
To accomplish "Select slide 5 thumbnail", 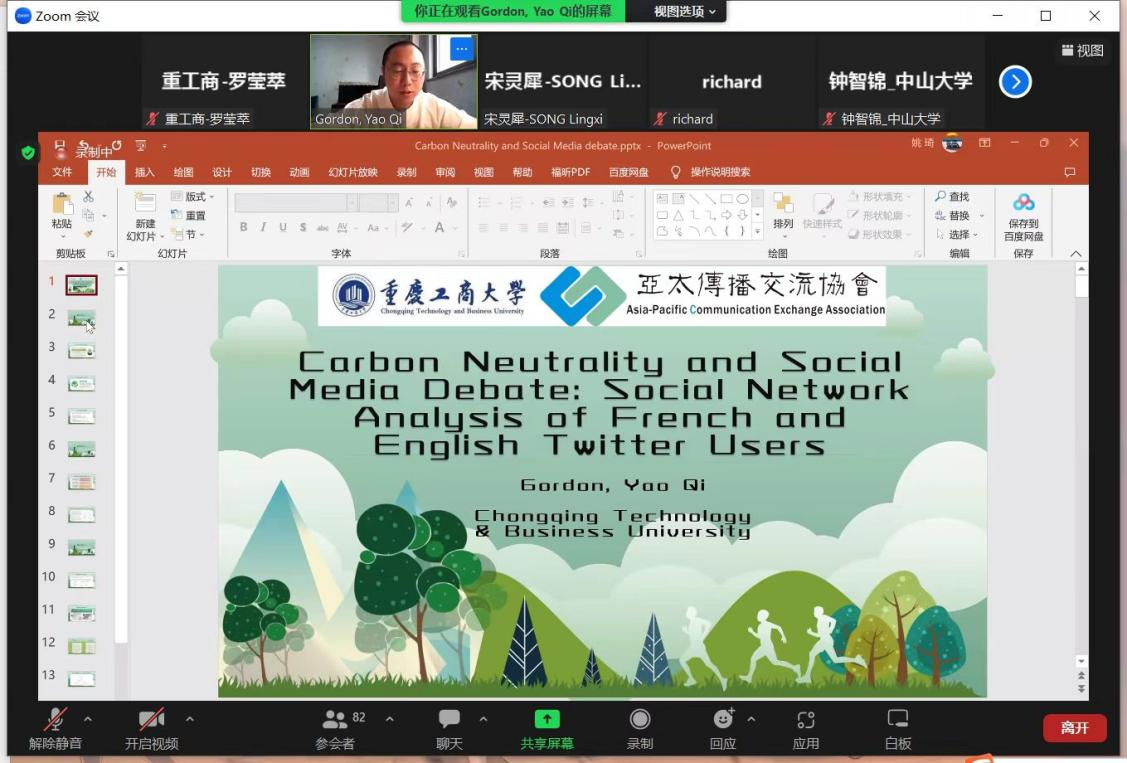I will click(81, 416).
